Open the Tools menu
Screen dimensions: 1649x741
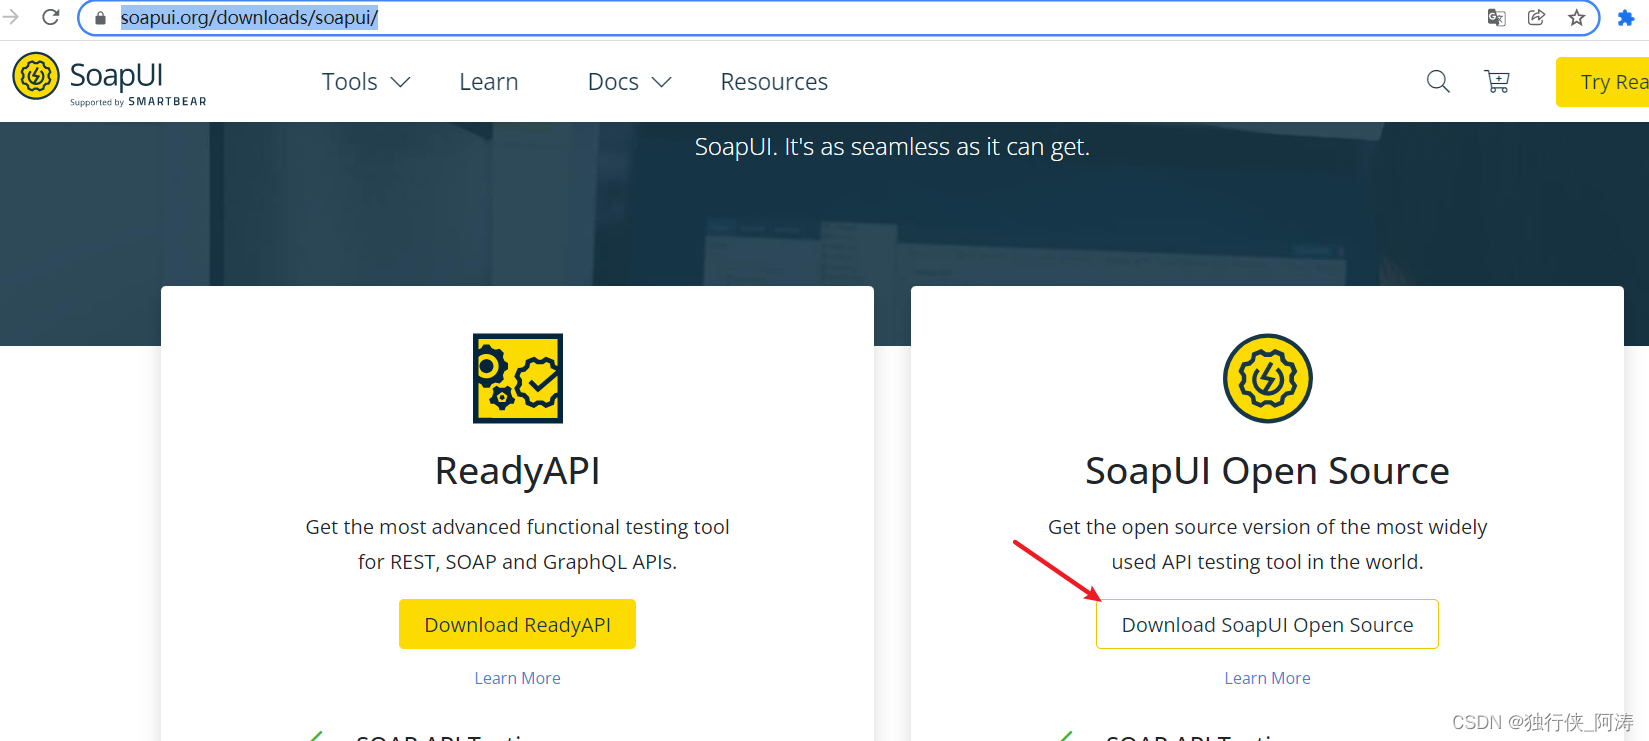tap(350, 82)
